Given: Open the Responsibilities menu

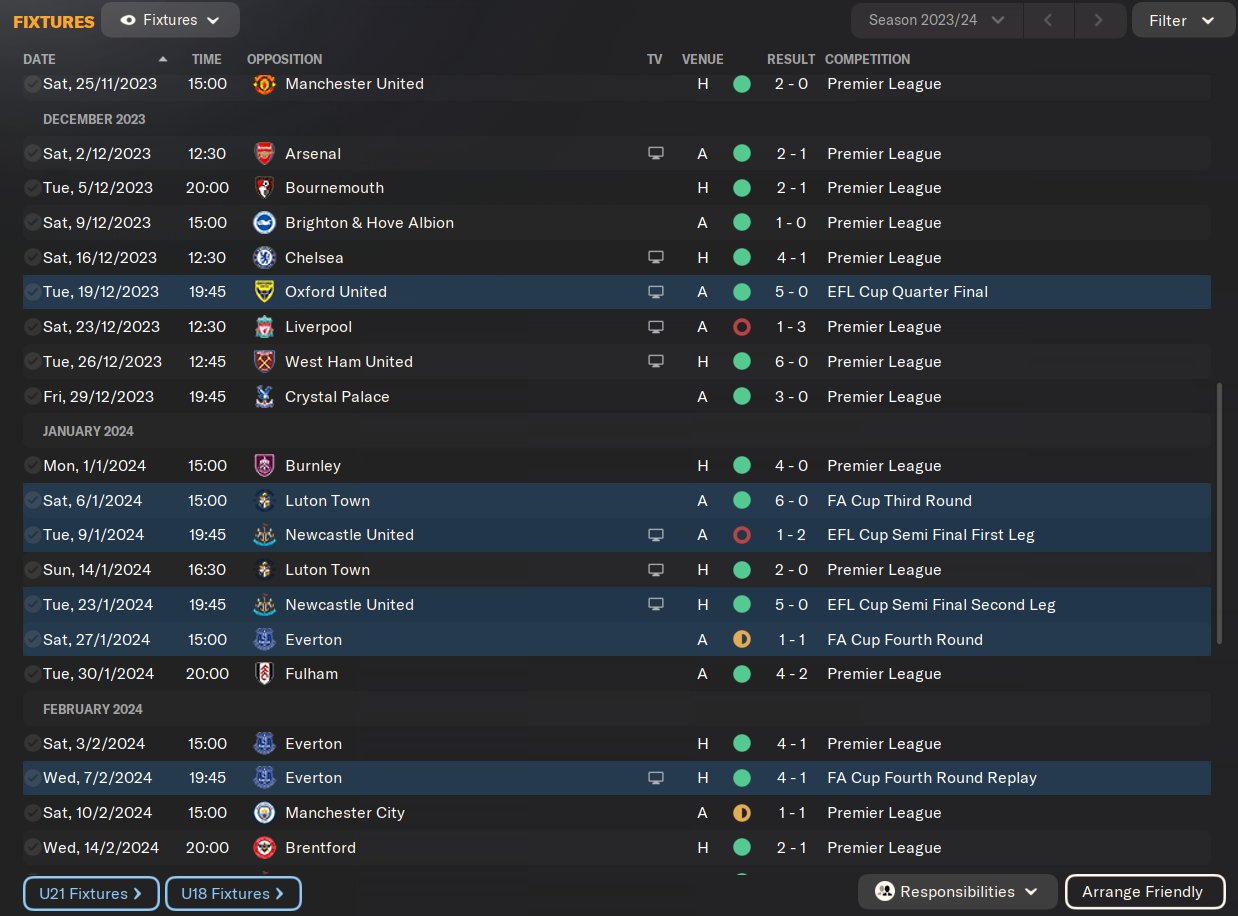Looking at the screenshot, I should 957,892.
